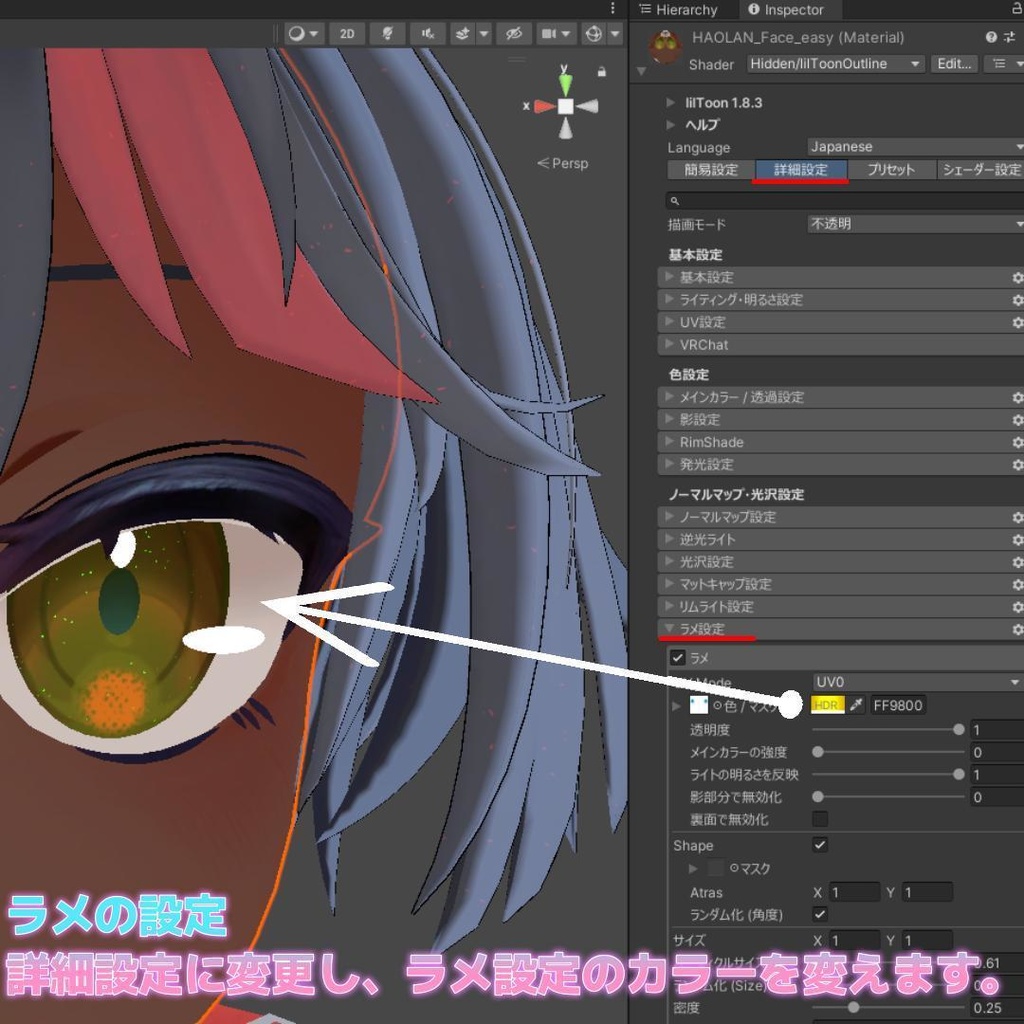The width and height of the screenshot is (1024, 1024).
Task: Open the gizmos visibility eye icon
Action: [x=514, y=33]
